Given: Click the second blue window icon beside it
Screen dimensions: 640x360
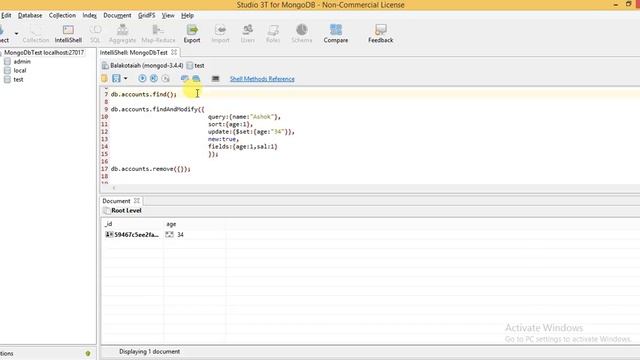Looking at the screenshot, I should 196,78.
